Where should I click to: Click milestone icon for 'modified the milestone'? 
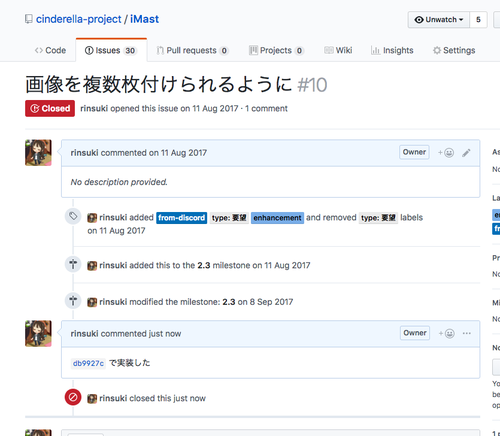[73, 301]
